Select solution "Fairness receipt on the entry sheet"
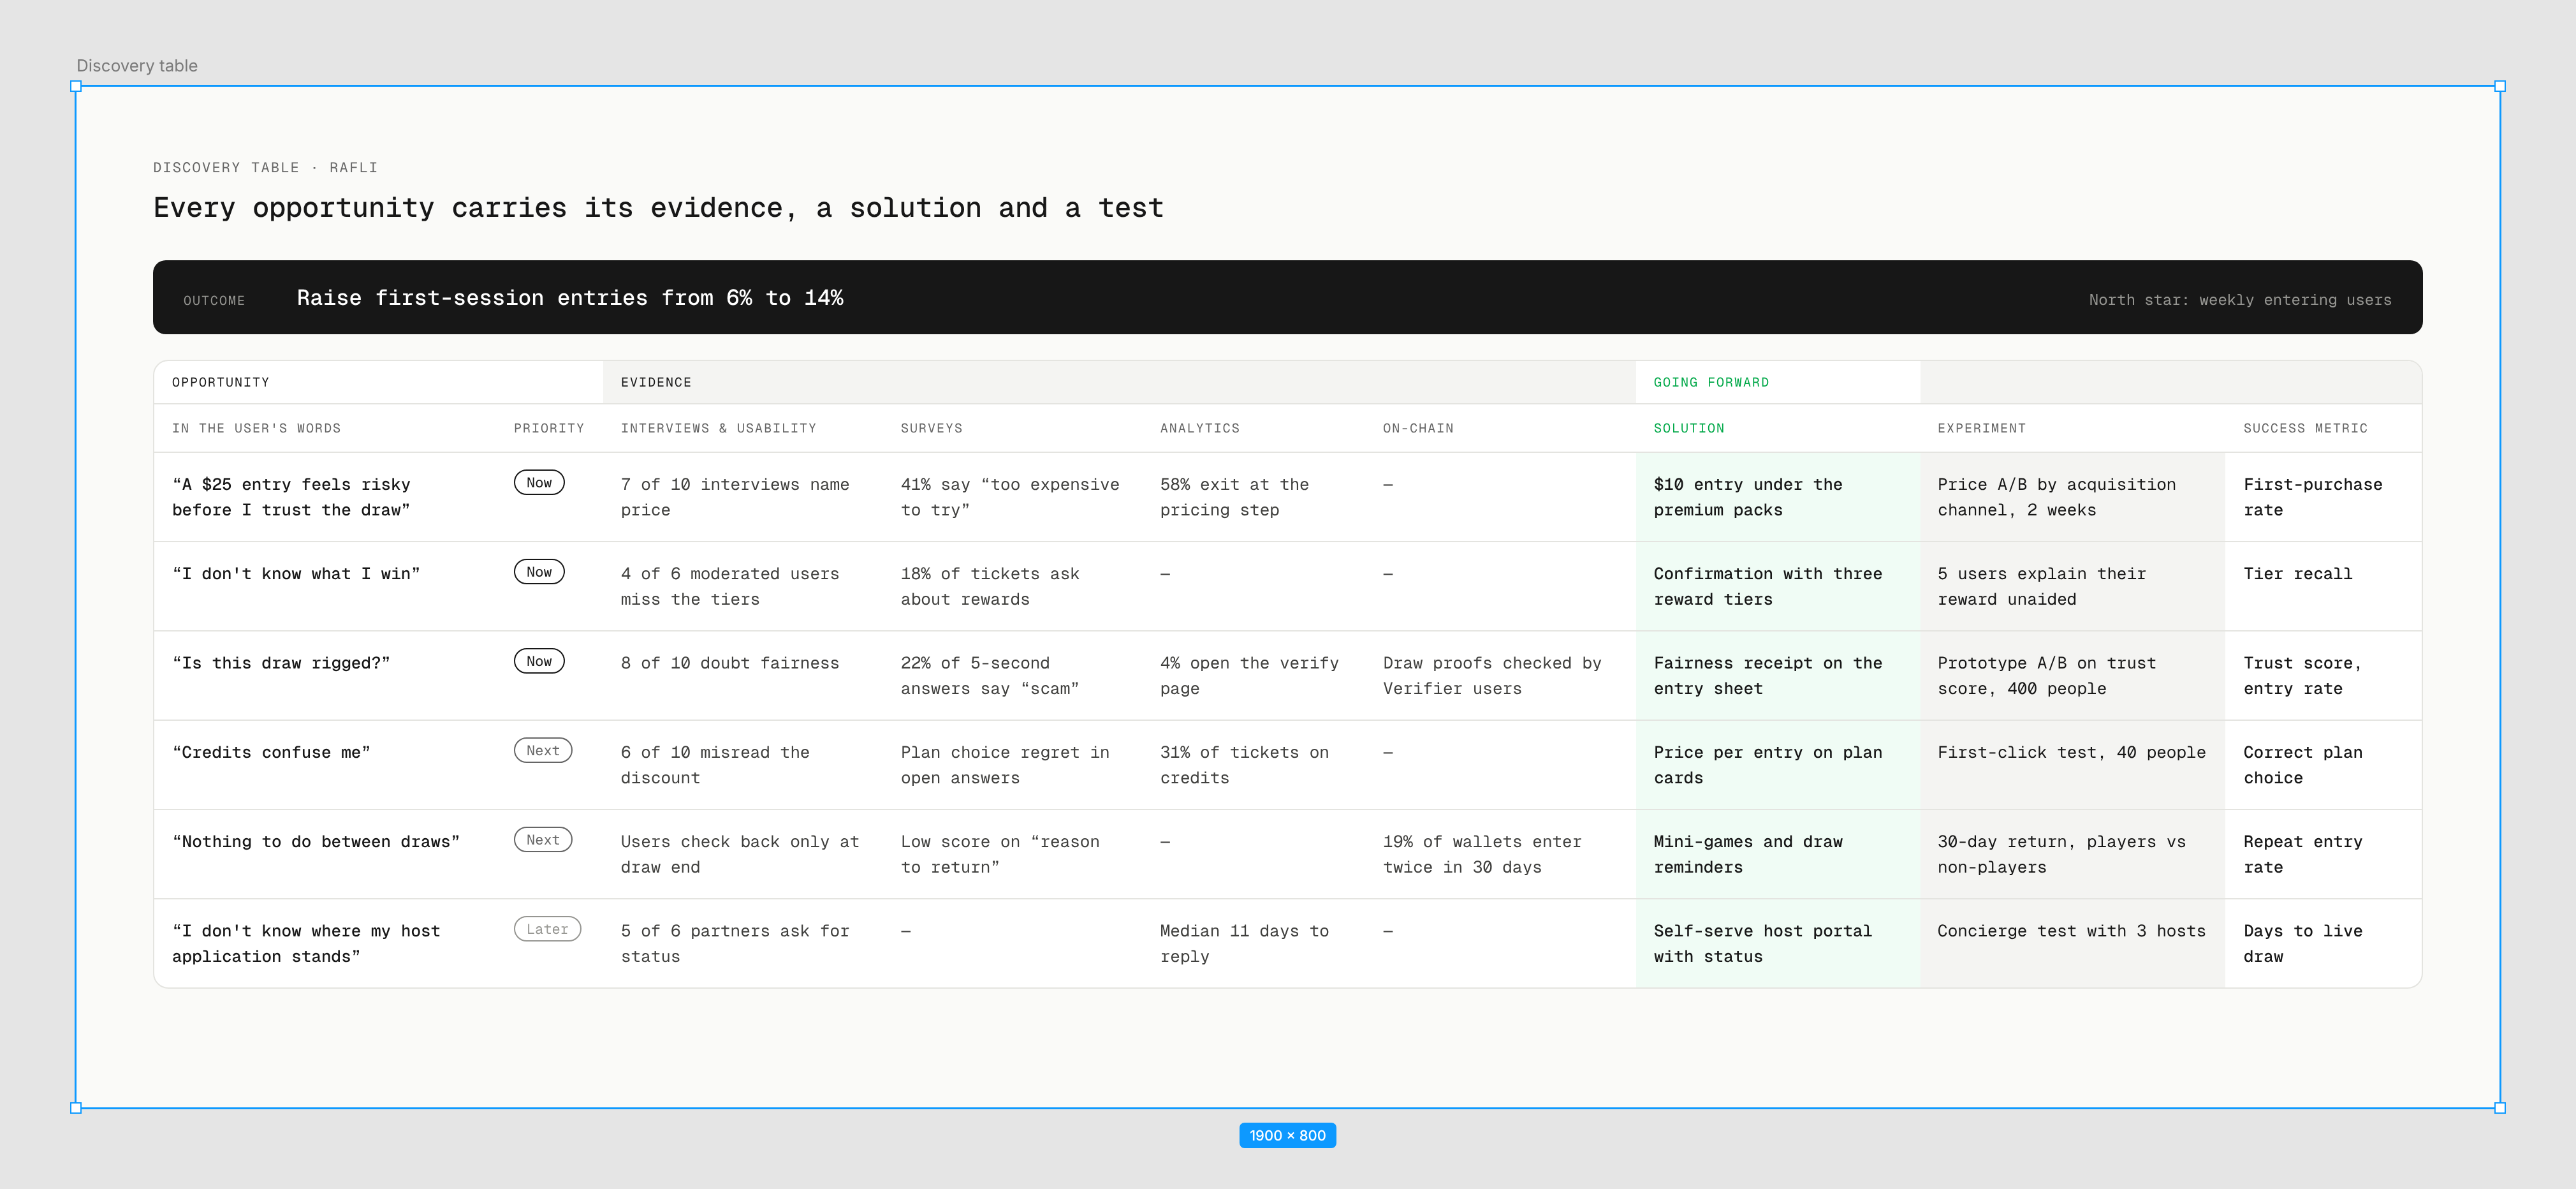 (1768, 676)
